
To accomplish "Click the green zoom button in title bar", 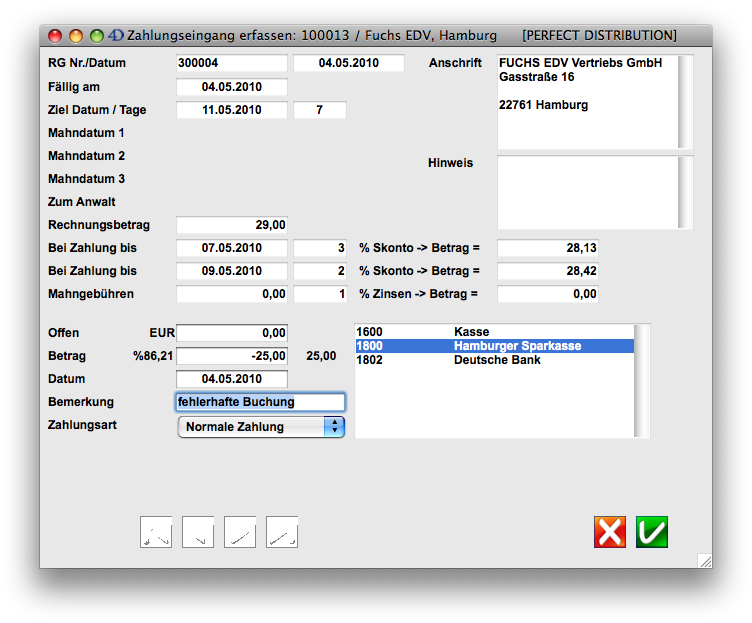I will pos(97,36).
